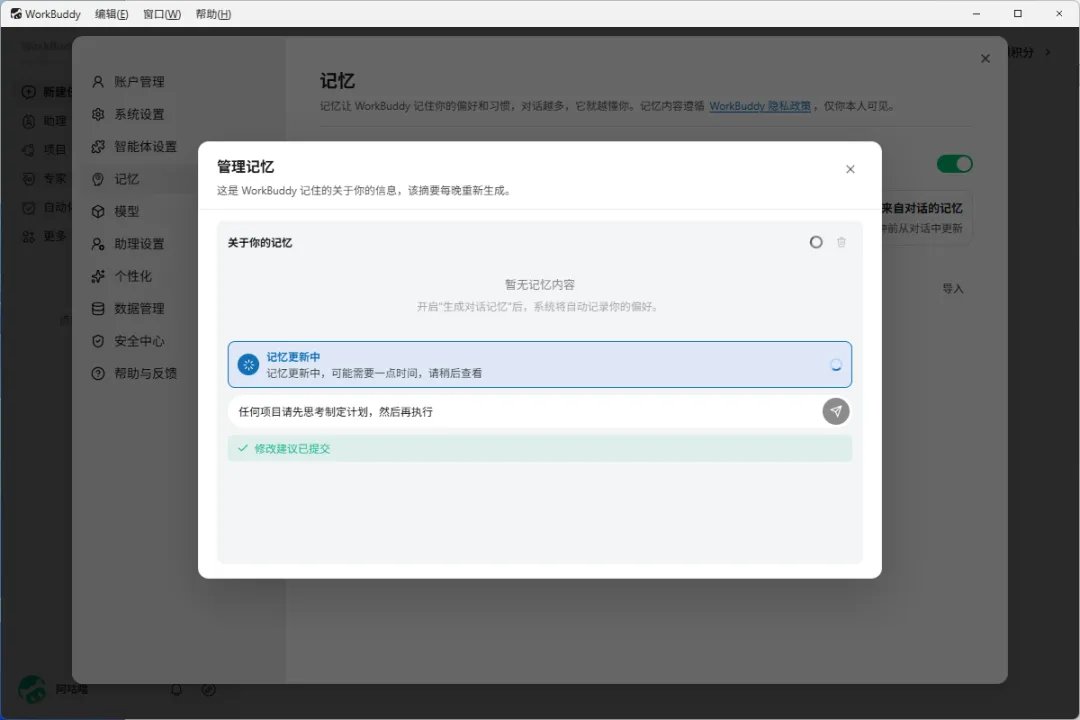Click the 模型 cube icon
Screen dimensions: 1080x720
coord(98,212)
